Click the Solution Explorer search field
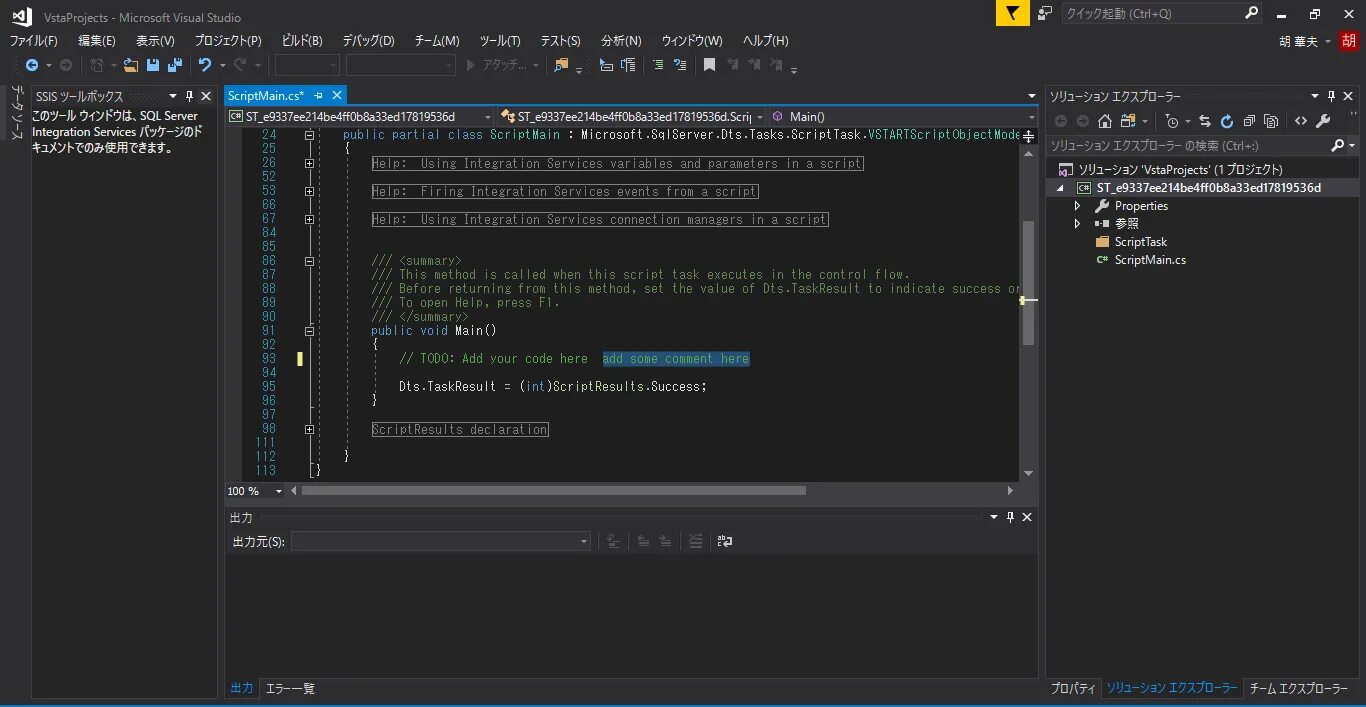1366x707 pixels. pos(1203,145)
